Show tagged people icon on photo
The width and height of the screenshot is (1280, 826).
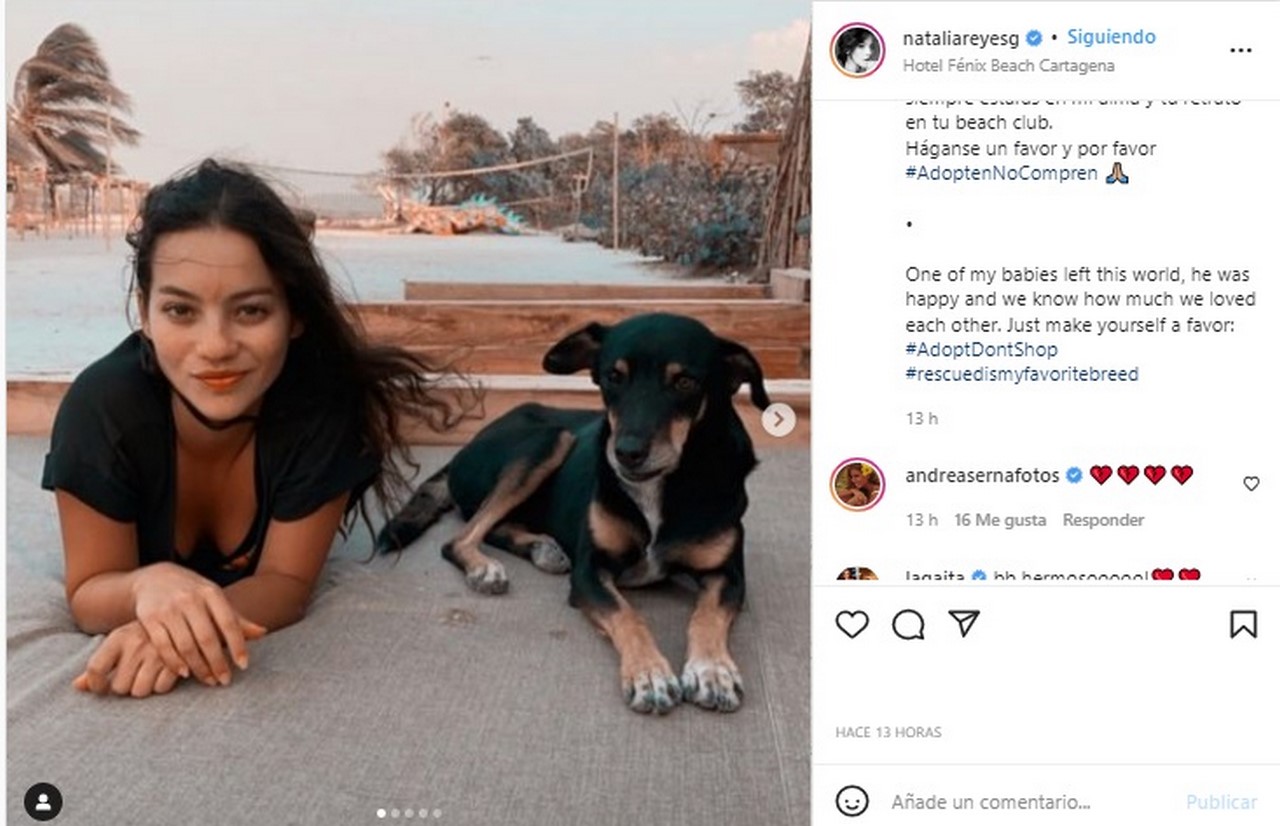(43, 801)
